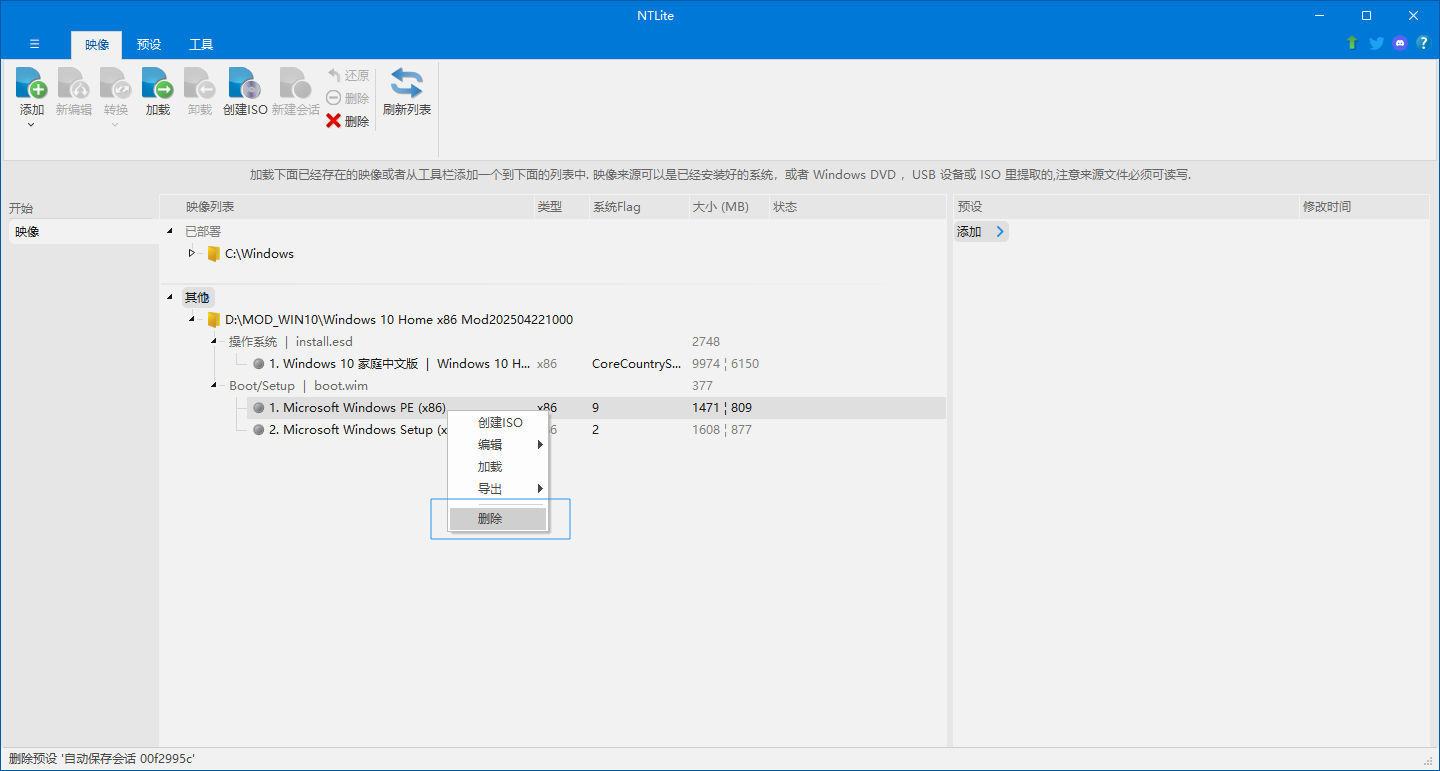The height and width of the screenshot is (771, 1440).
Task: Click the 377 size value of boot.wim
Action: point(702,386)
